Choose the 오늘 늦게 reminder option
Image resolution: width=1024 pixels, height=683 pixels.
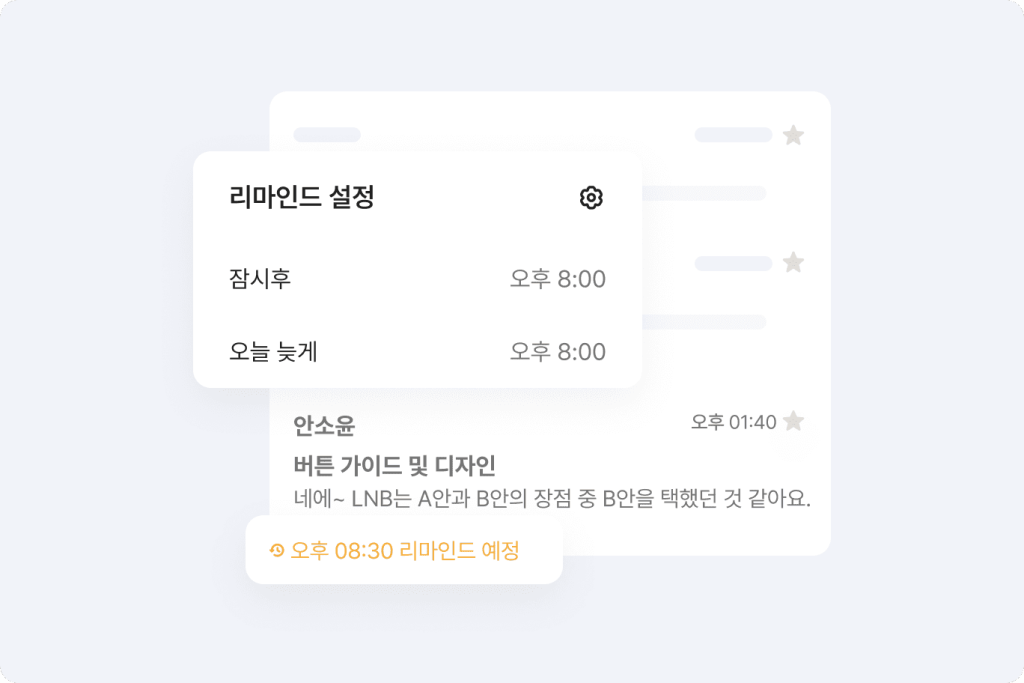tap(273, 351)
